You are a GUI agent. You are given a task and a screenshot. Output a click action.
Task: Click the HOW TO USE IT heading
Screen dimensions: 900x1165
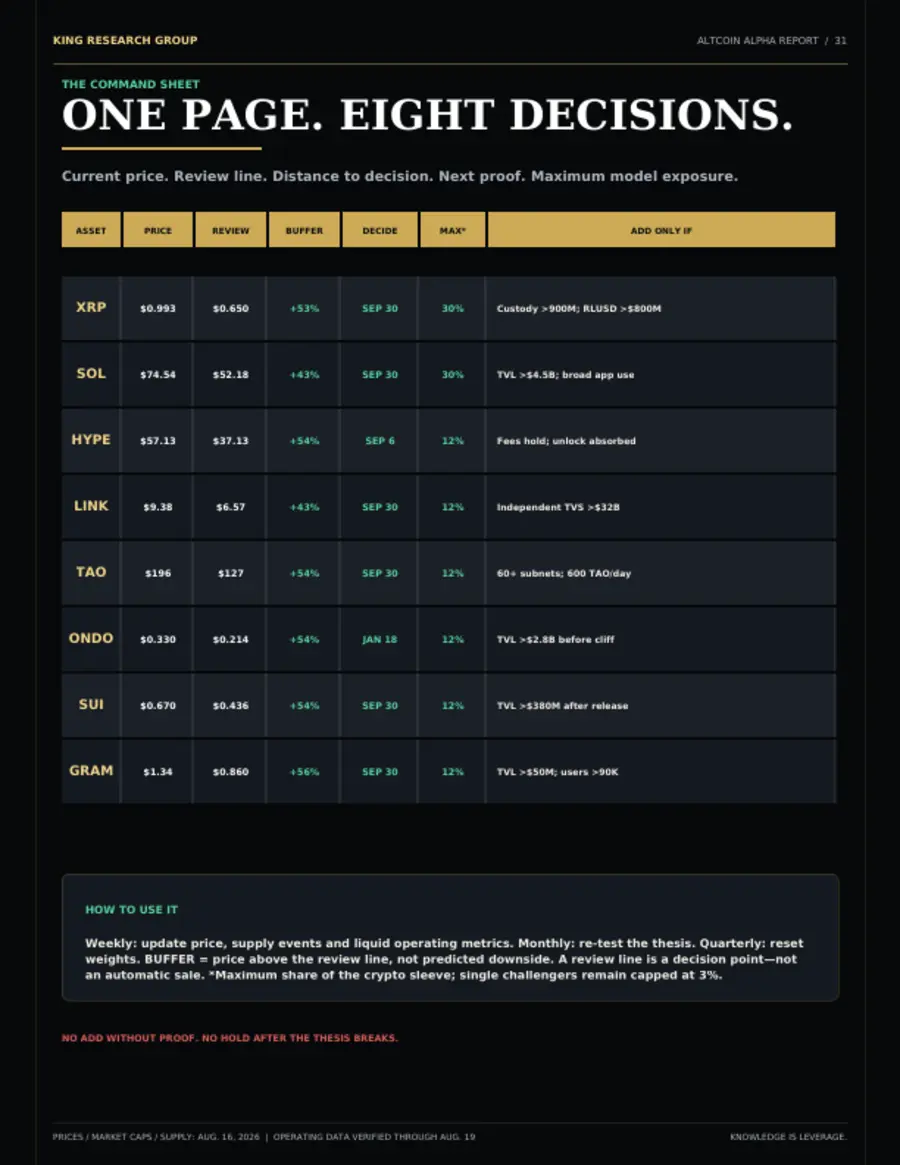[x=132, y=909]
